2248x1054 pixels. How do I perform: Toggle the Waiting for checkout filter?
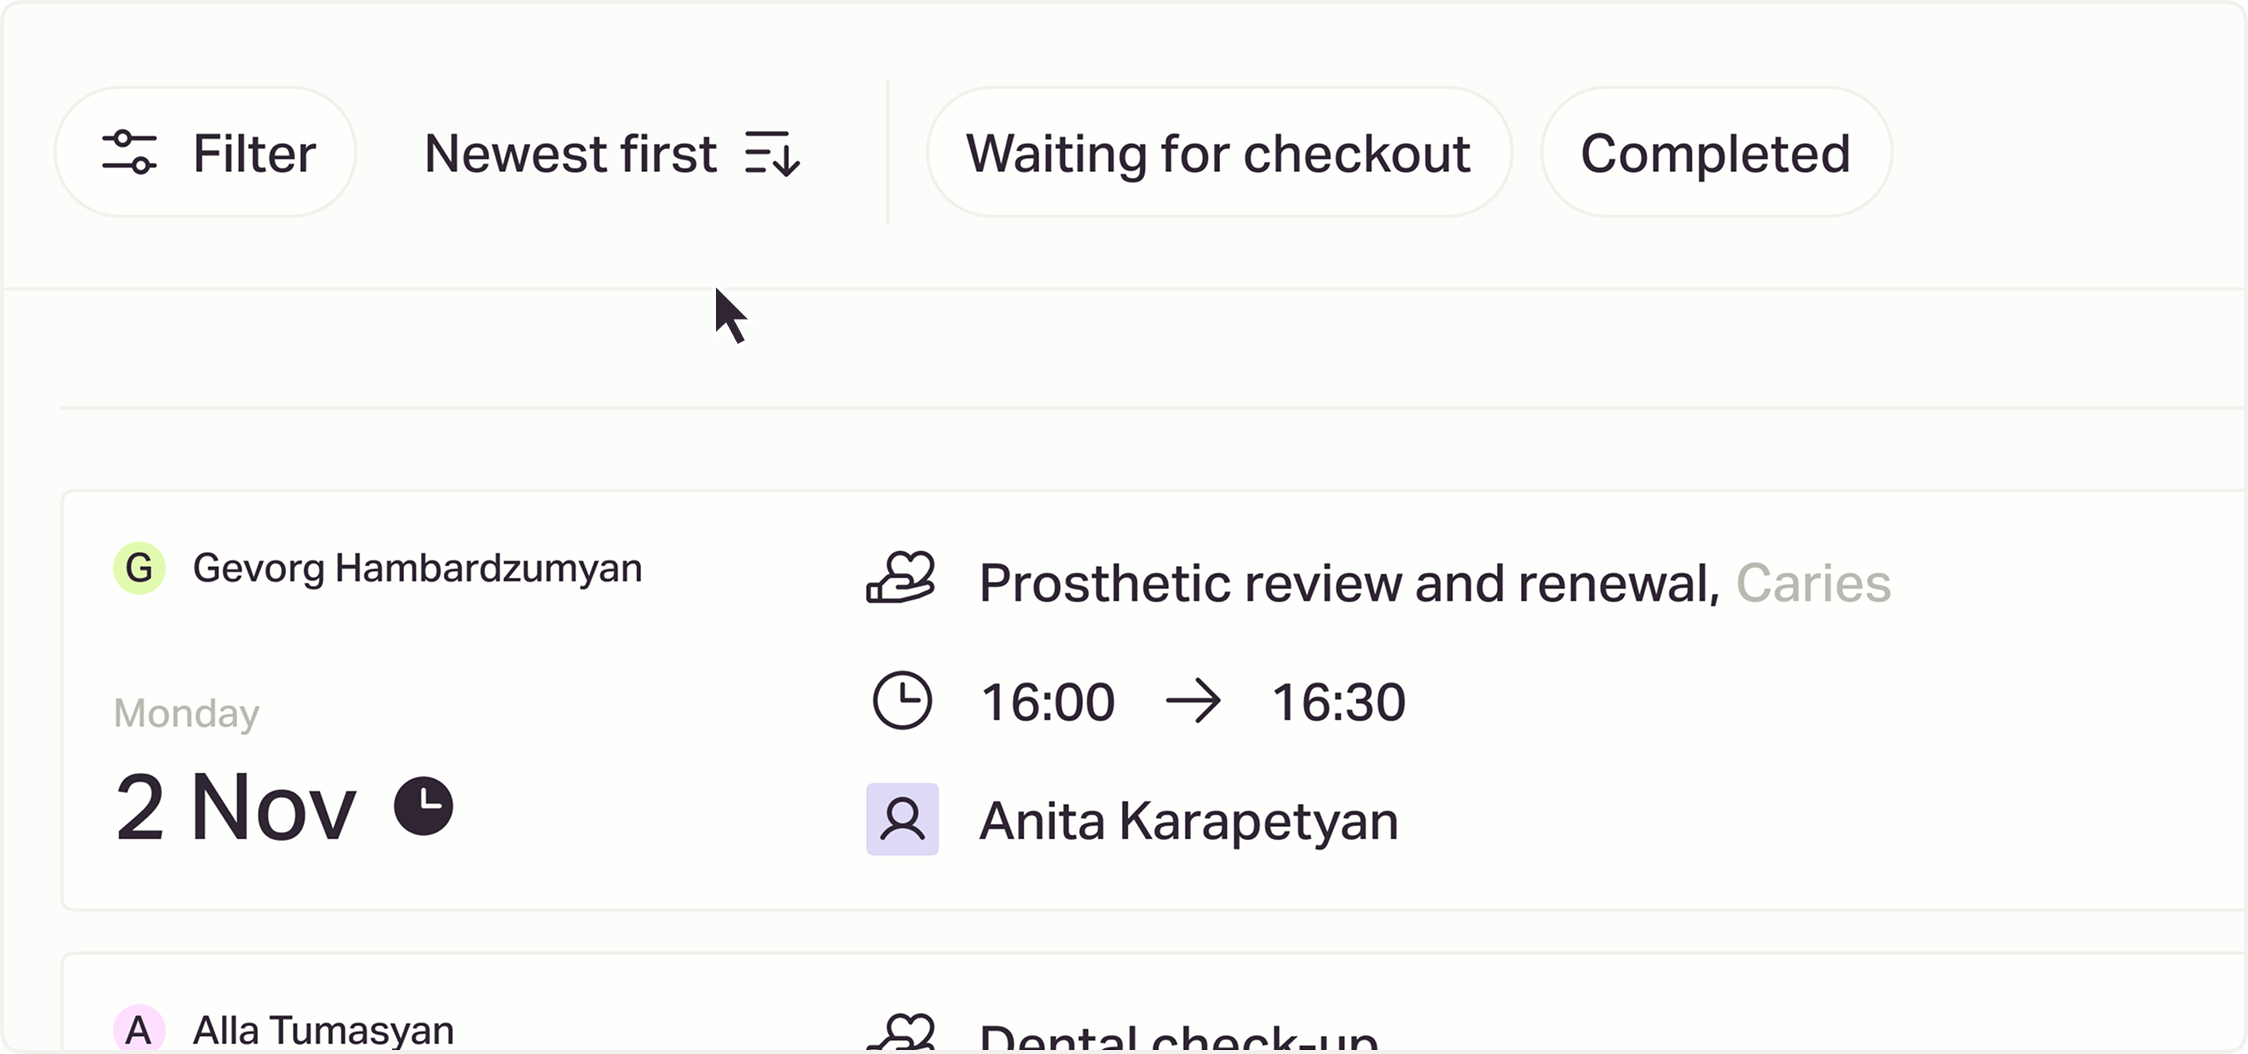(1218, 153)
